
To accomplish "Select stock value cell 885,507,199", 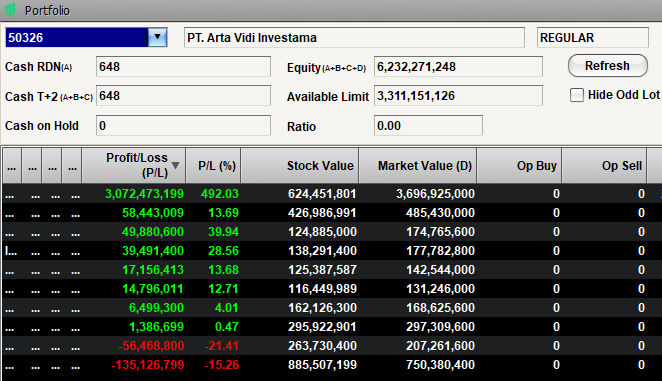I will [322, 365].
